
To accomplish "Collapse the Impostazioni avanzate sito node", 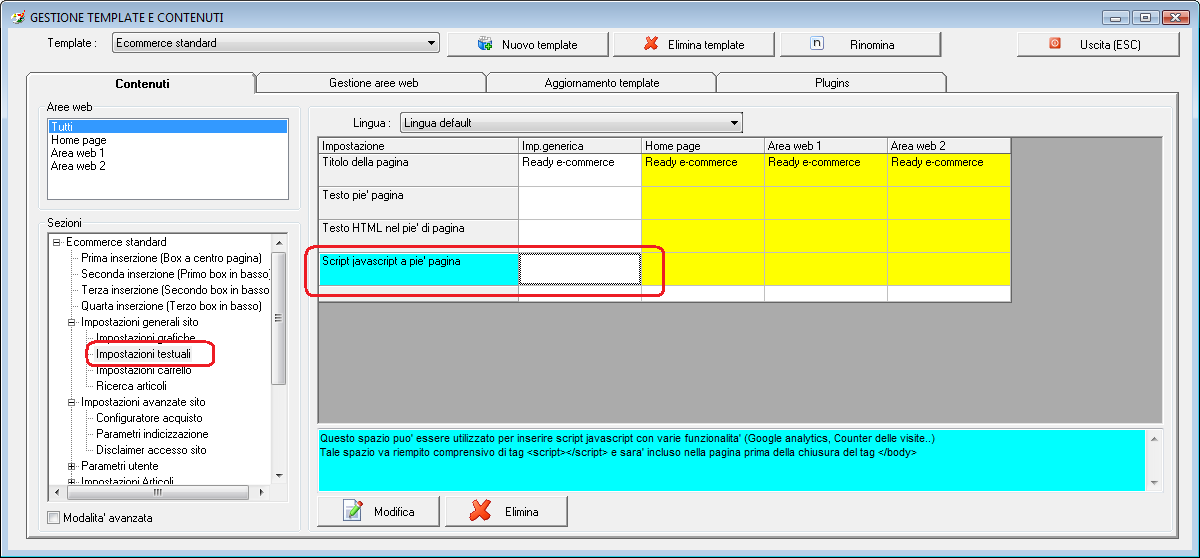I will [x=72, y=402].
